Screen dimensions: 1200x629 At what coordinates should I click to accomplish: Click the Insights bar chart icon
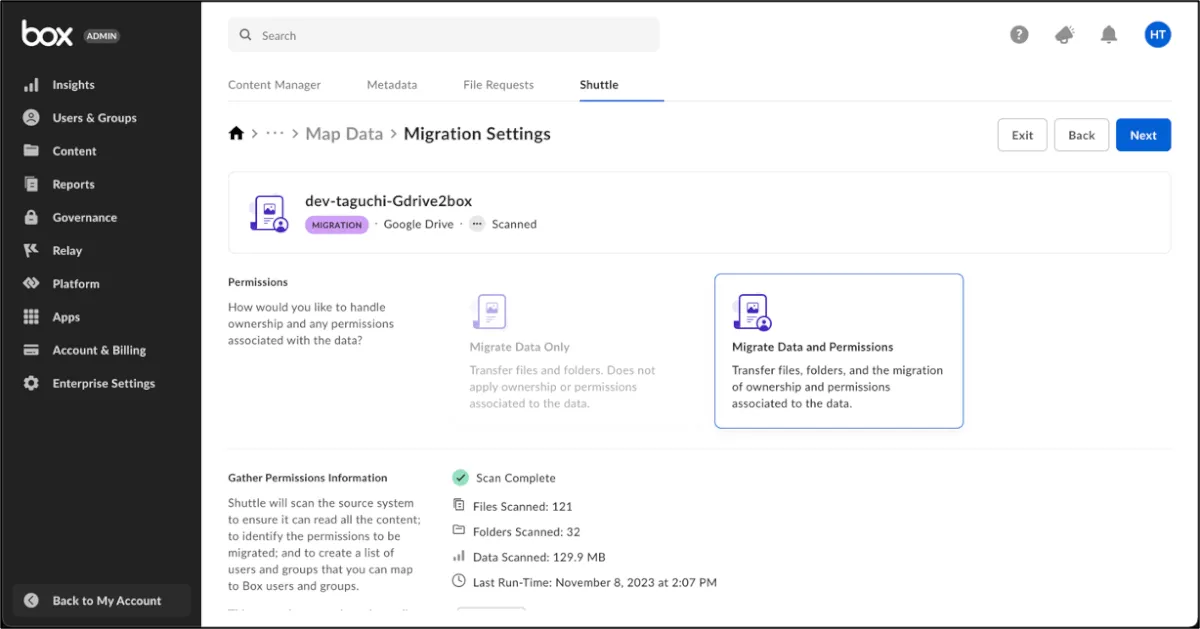pyautogui.click(x=31, y=85)
